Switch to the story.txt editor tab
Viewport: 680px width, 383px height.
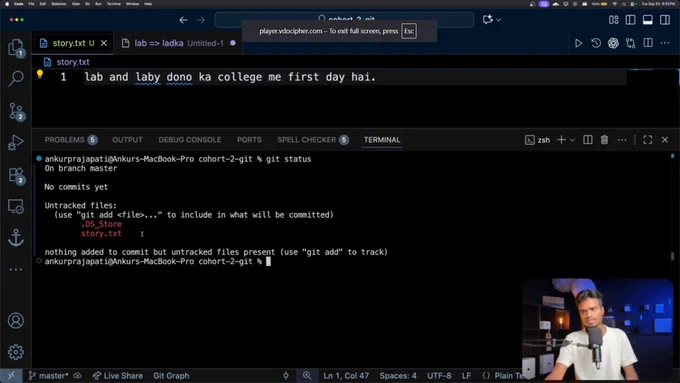tap(72, 43)
